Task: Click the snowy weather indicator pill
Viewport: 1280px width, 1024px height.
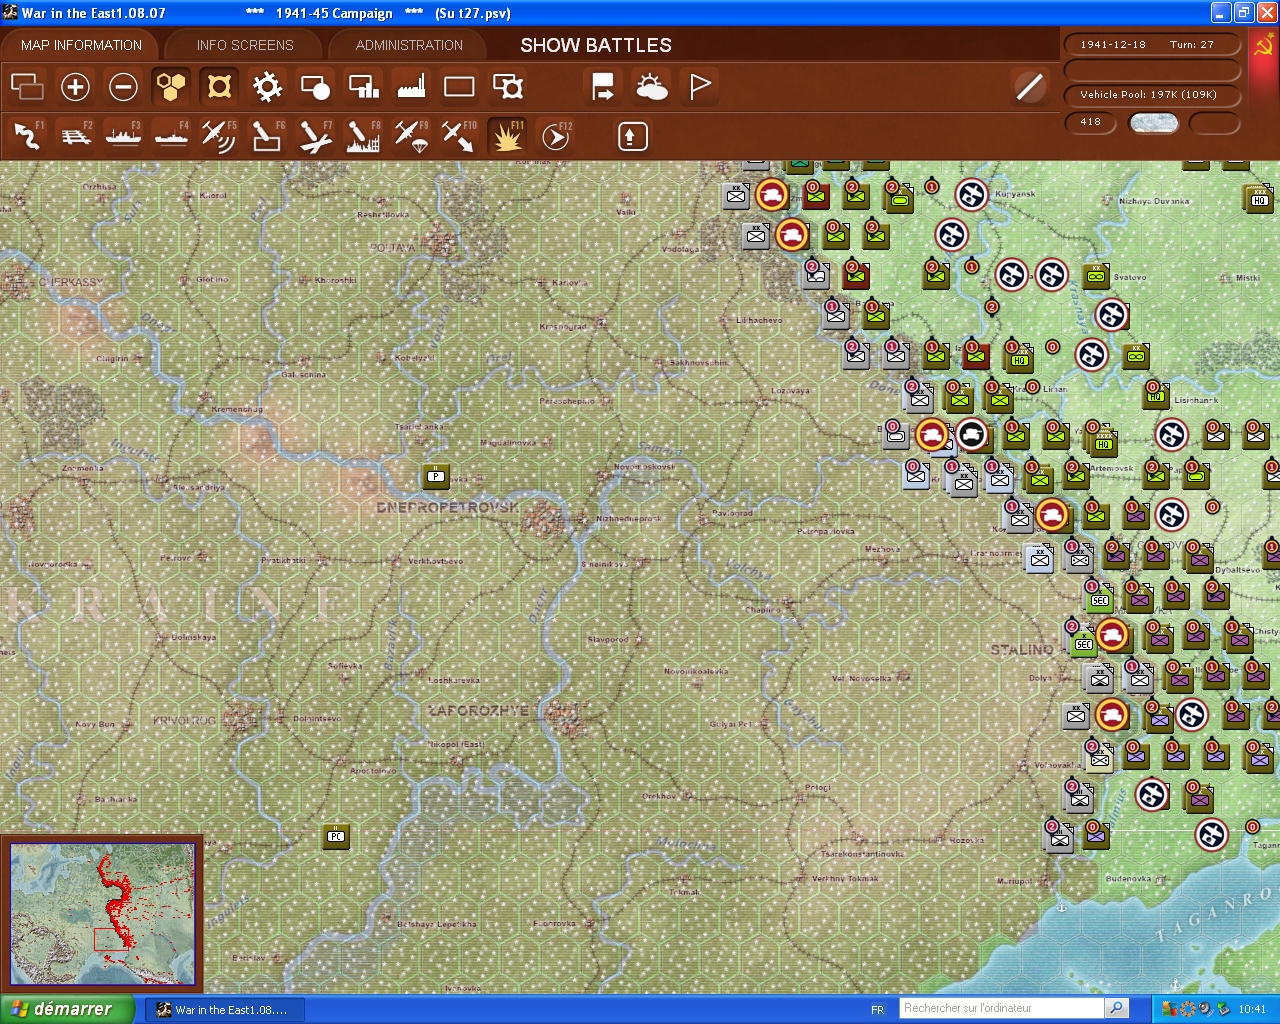Action: coord(1153,123)
